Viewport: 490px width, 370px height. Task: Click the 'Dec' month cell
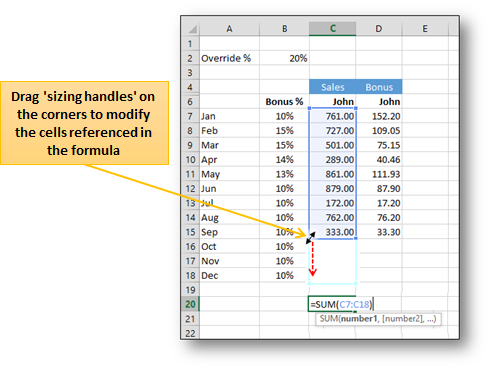click(x=229, y=276)
